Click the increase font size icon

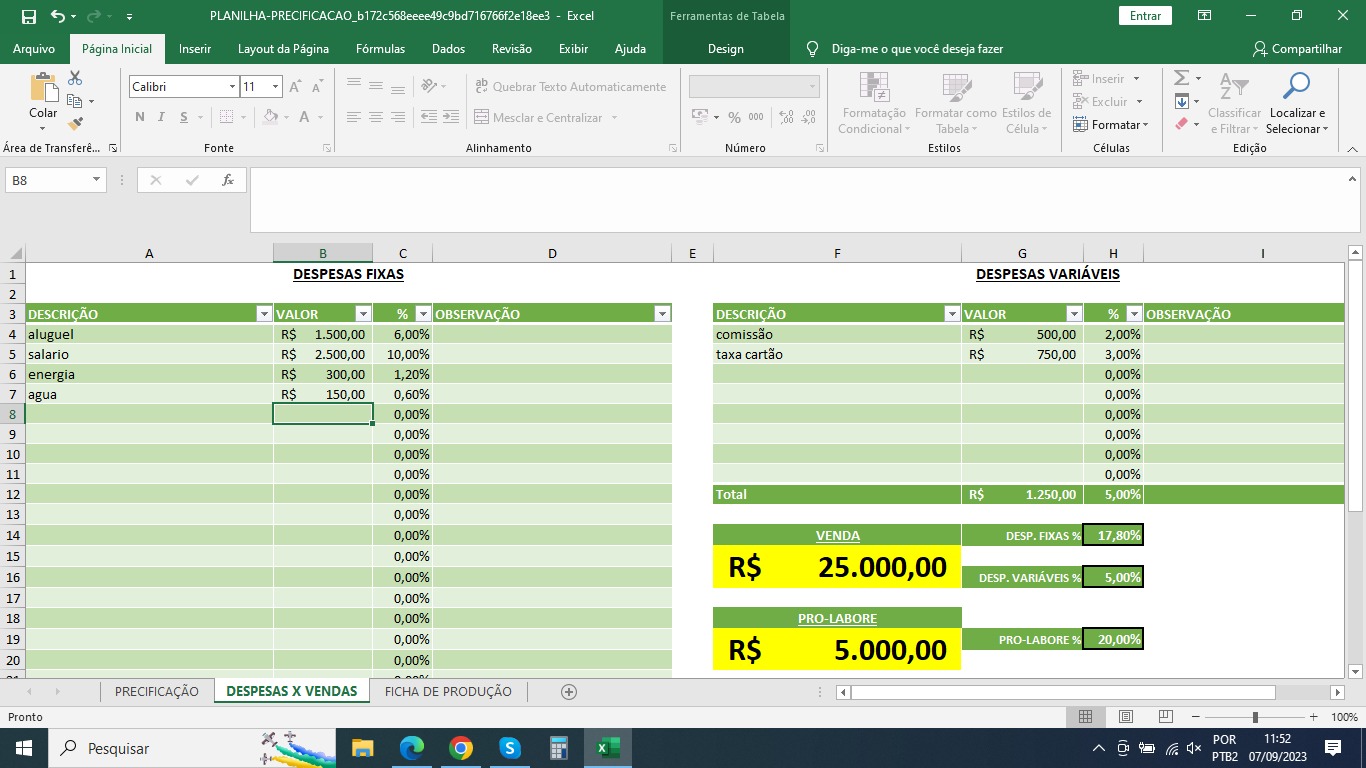(x=296, y=87)
